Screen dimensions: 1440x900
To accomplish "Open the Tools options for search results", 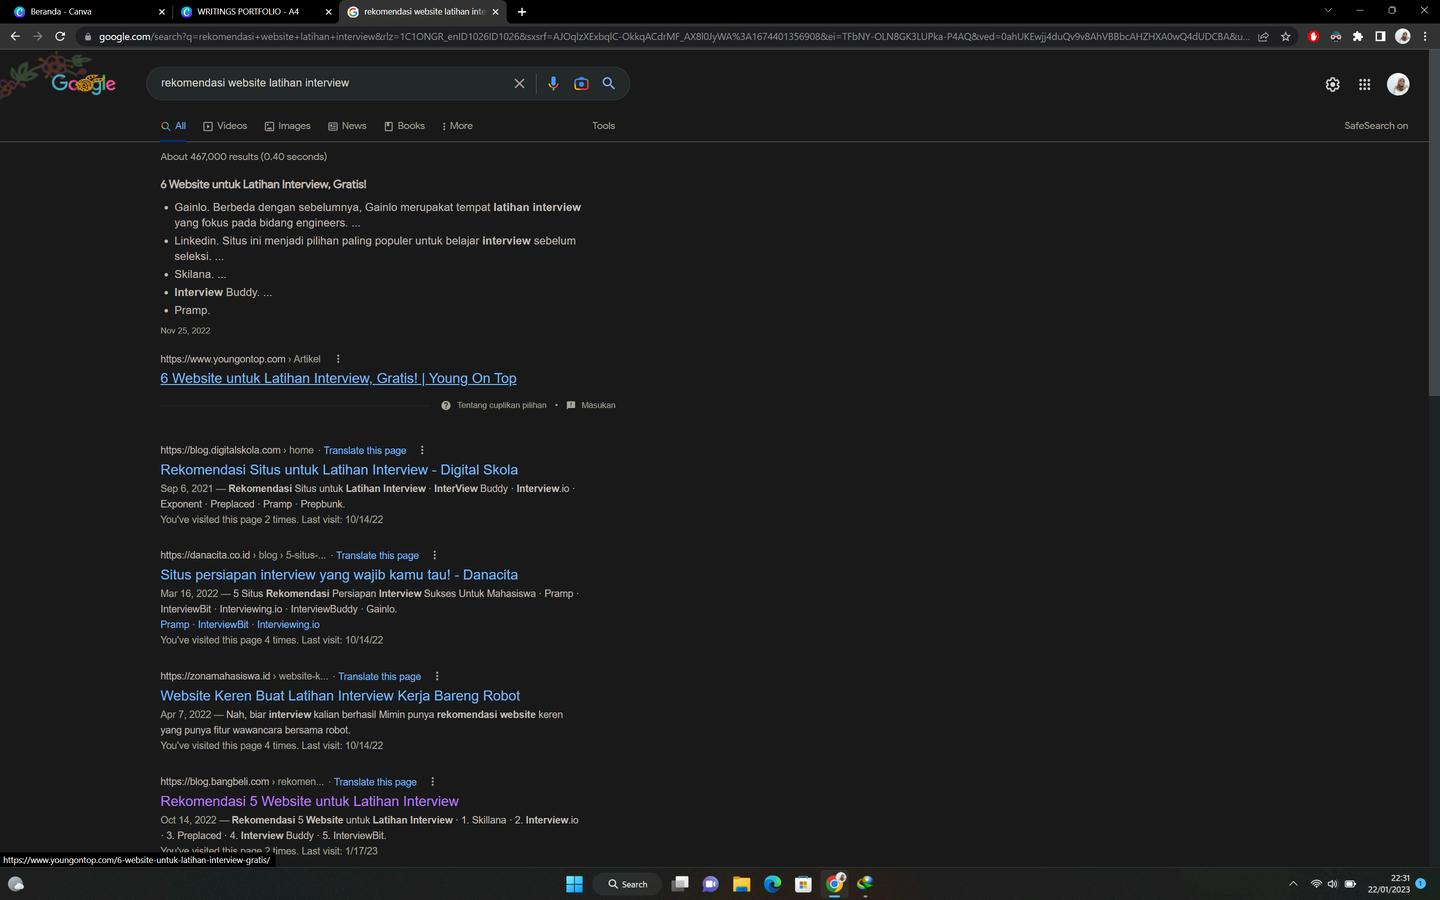I will point(603,126).
